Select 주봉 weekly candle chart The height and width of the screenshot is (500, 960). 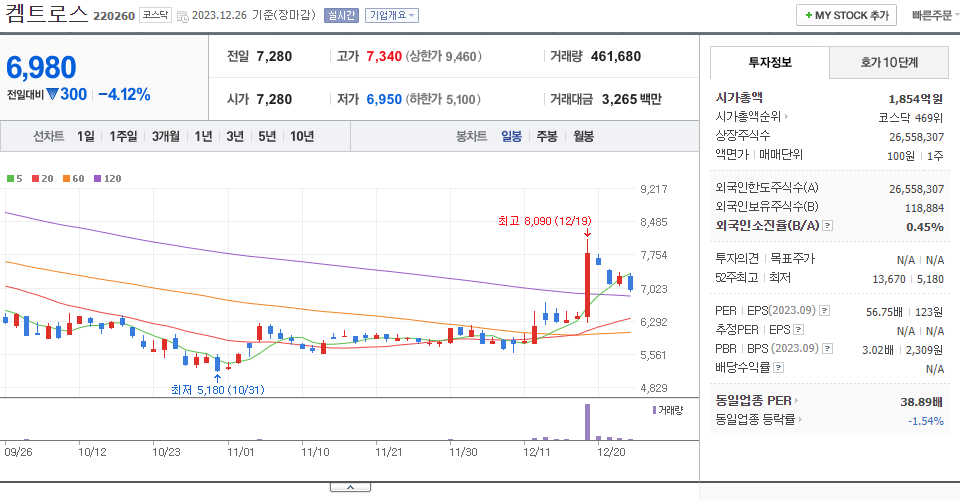coord(547,136)
